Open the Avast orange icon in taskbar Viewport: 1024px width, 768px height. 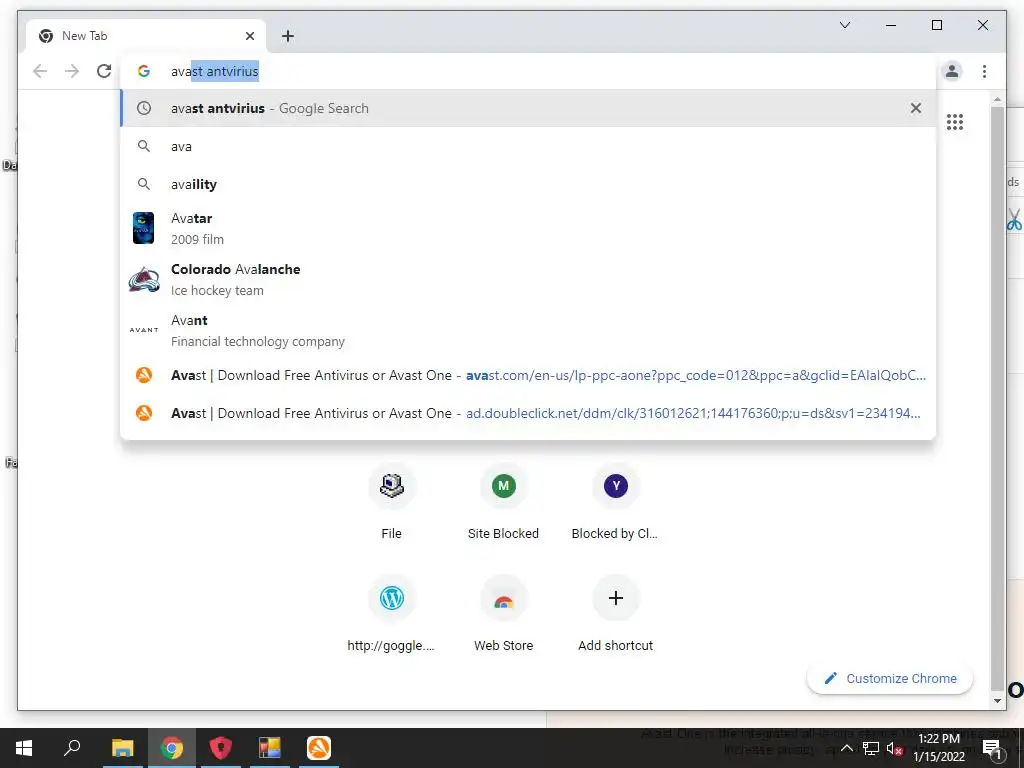pos(319,748)
